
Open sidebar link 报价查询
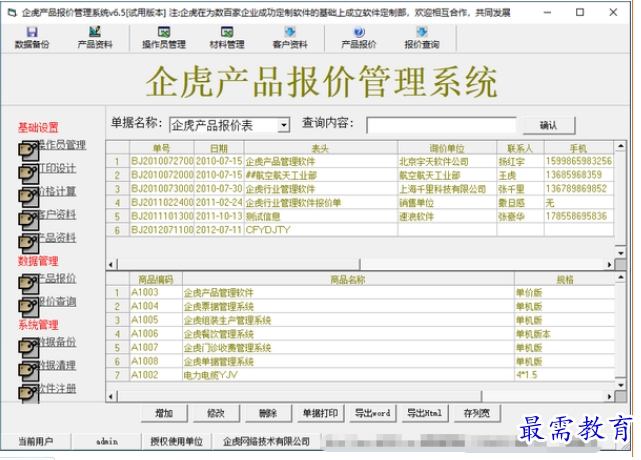coord(57,301)
